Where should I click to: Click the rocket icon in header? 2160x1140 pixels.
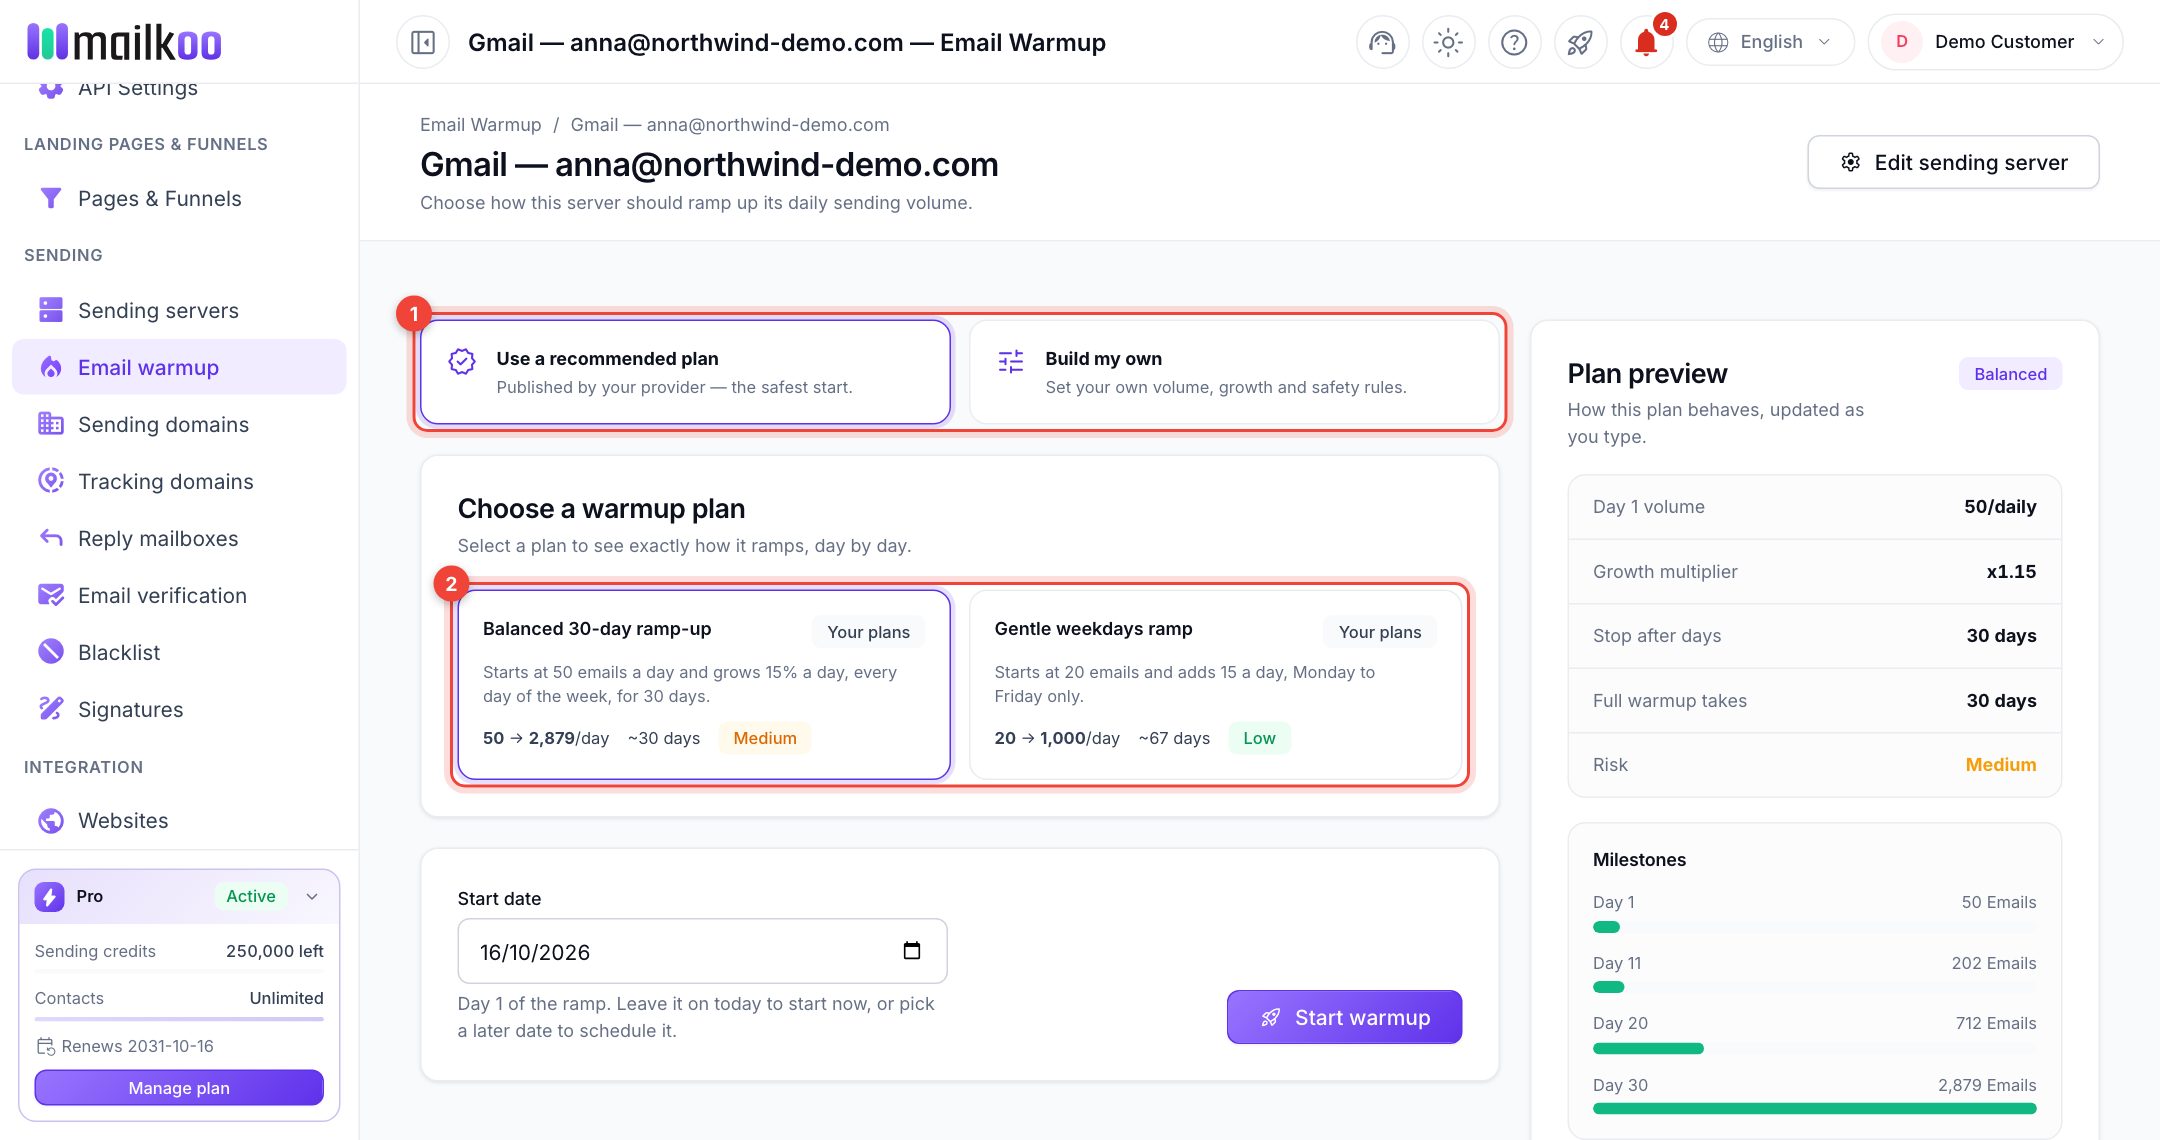coord(1580,42)
